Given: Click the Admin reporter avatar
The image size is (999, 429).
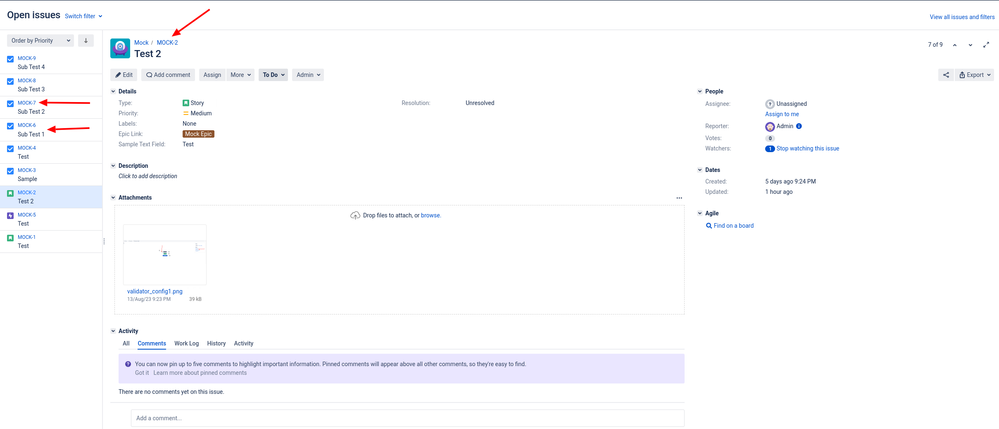Looking at the screenshot, I should pyautogui.click(x=770, y=126).
